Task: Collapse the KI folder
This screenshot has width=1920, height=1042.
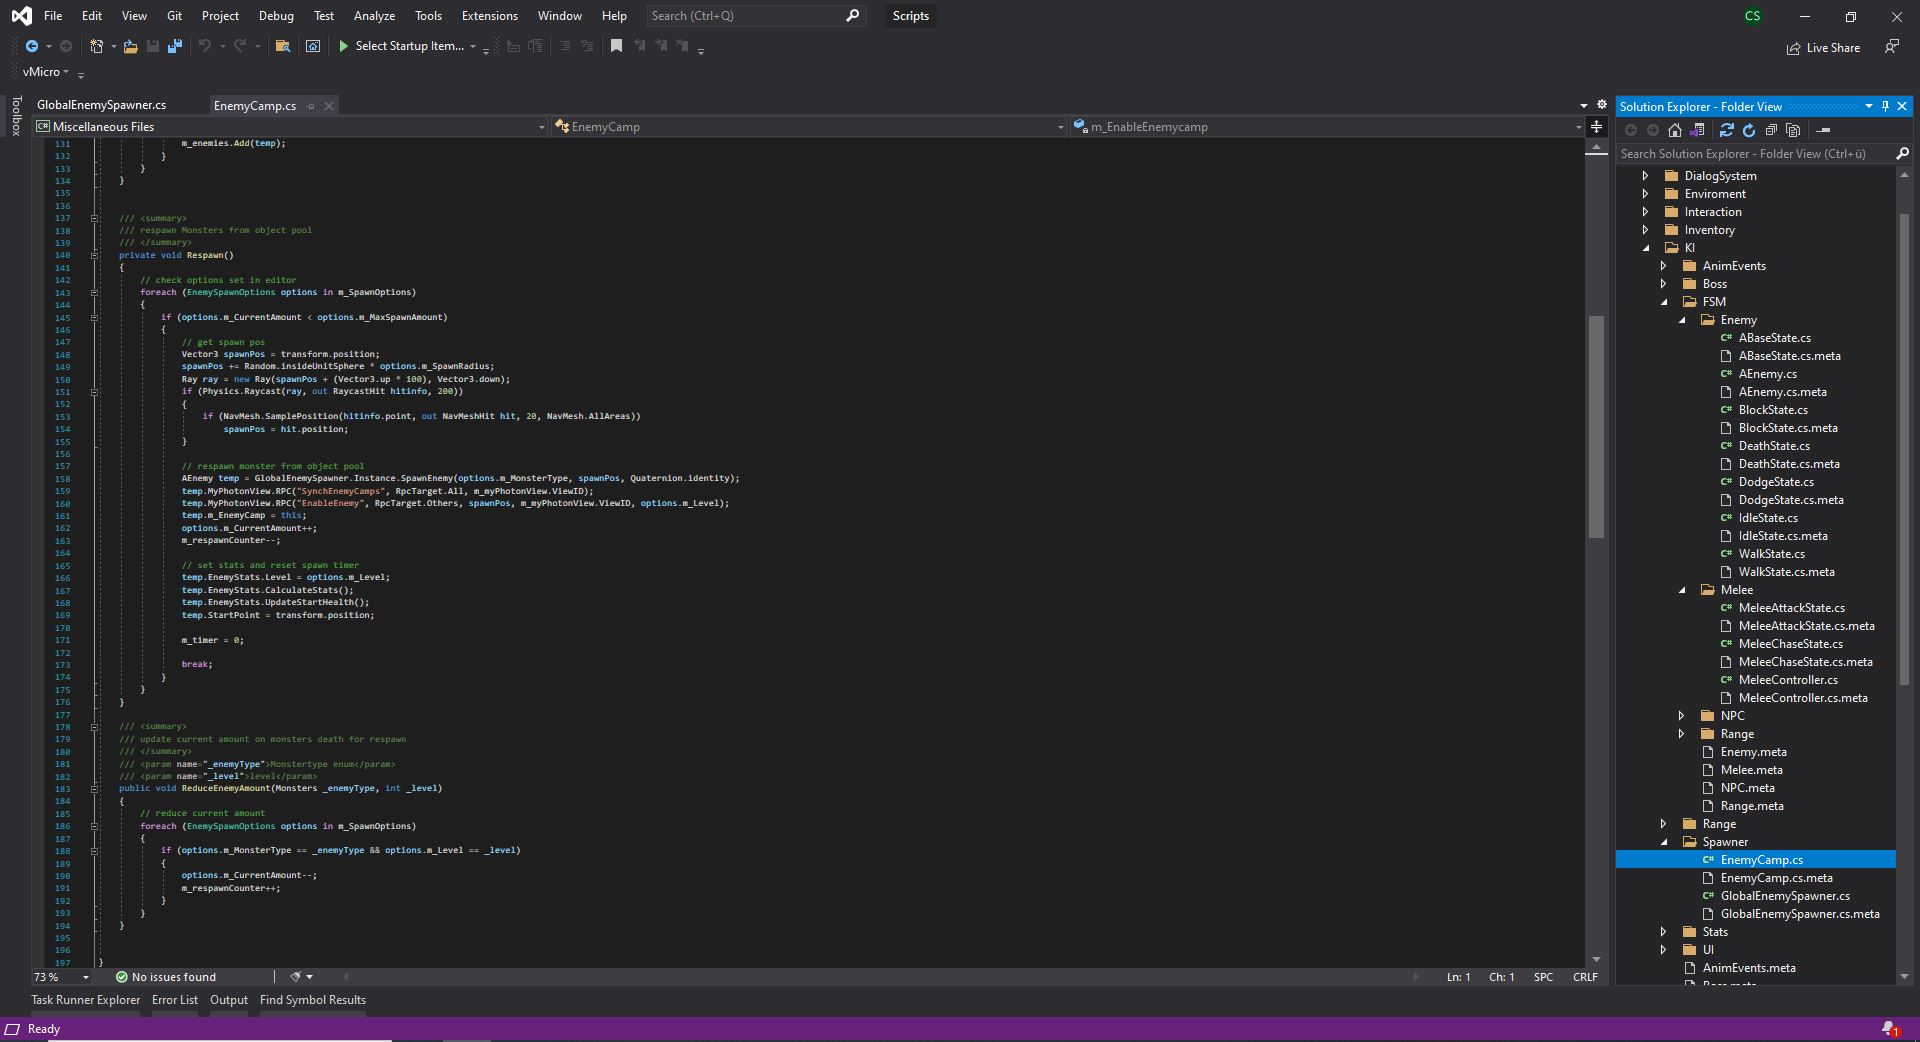Action: (x=1645, y=248)
